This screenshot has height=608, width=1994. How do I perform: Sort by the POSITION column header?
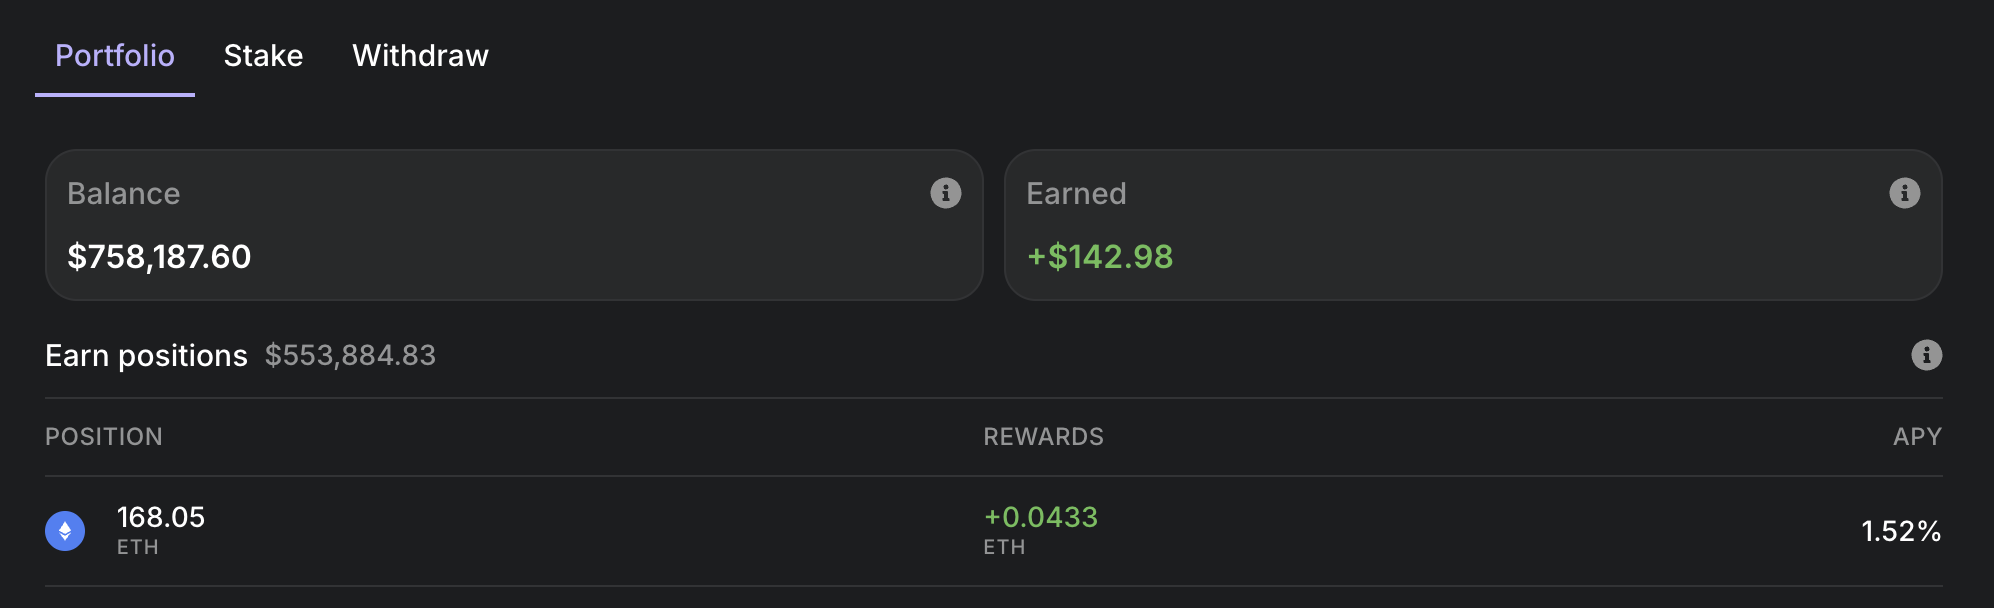(x=103, y=437)
